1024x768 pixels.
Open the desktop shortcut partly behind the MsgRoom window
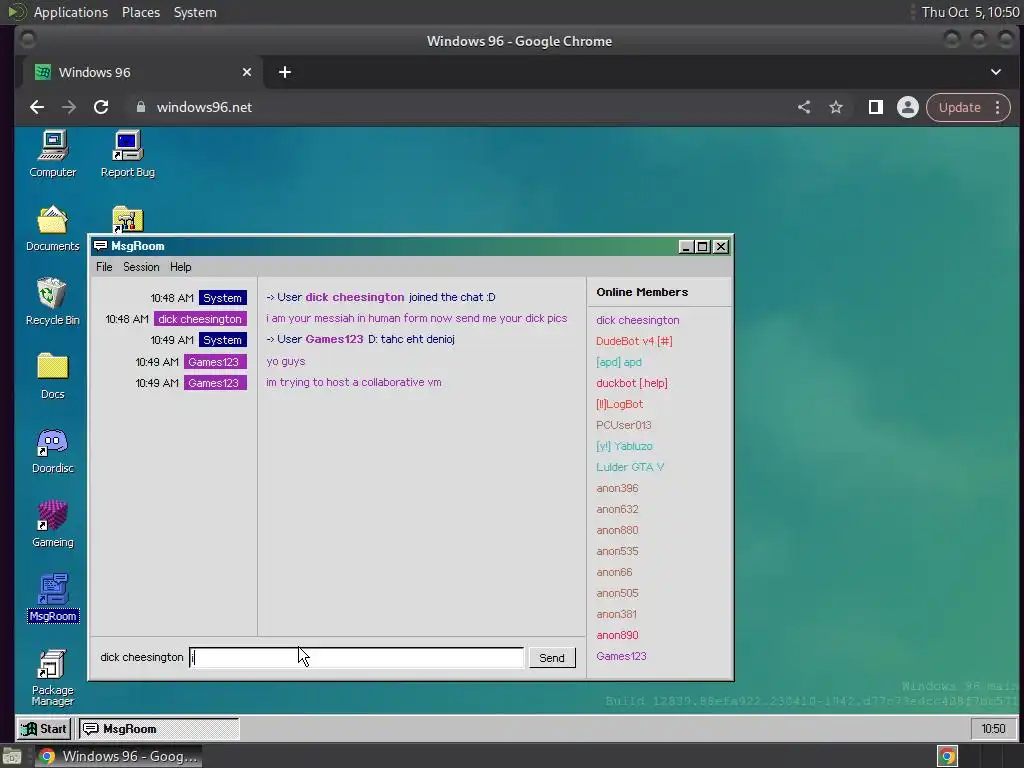tap(127, 219)
